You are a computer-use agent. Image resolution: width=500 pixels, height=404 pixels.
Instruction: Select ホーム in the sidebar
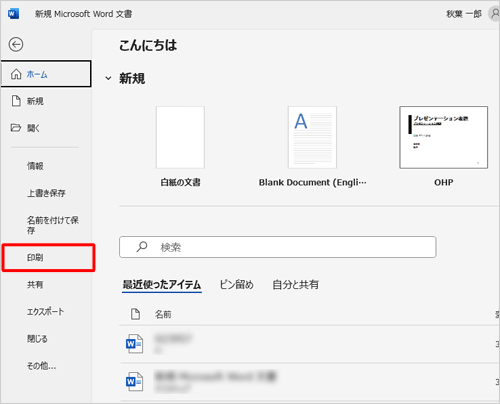46,74
